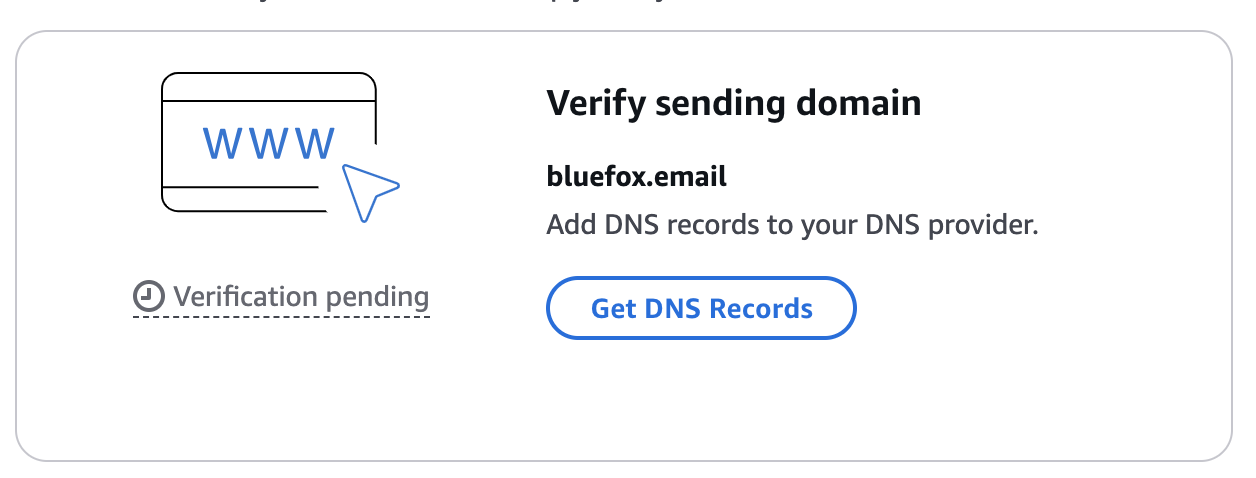Click the first W in the browser illustration
Image resolution: width=1256 pixels, height=478 pixels.
pyautogui.click(x=224, y=144)
